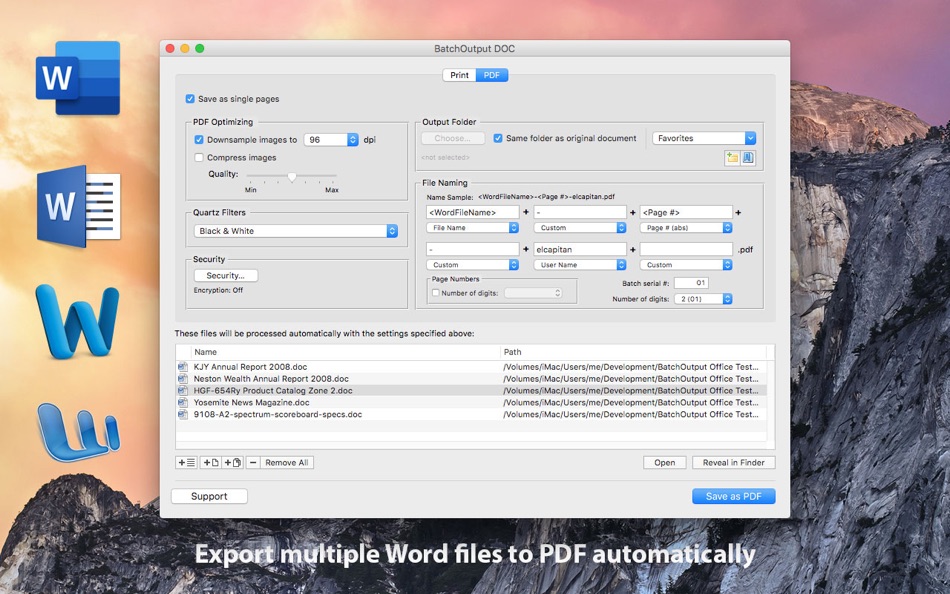Click the blue bookmark icon under Favorites
The image size is (950, 594).
748,158
